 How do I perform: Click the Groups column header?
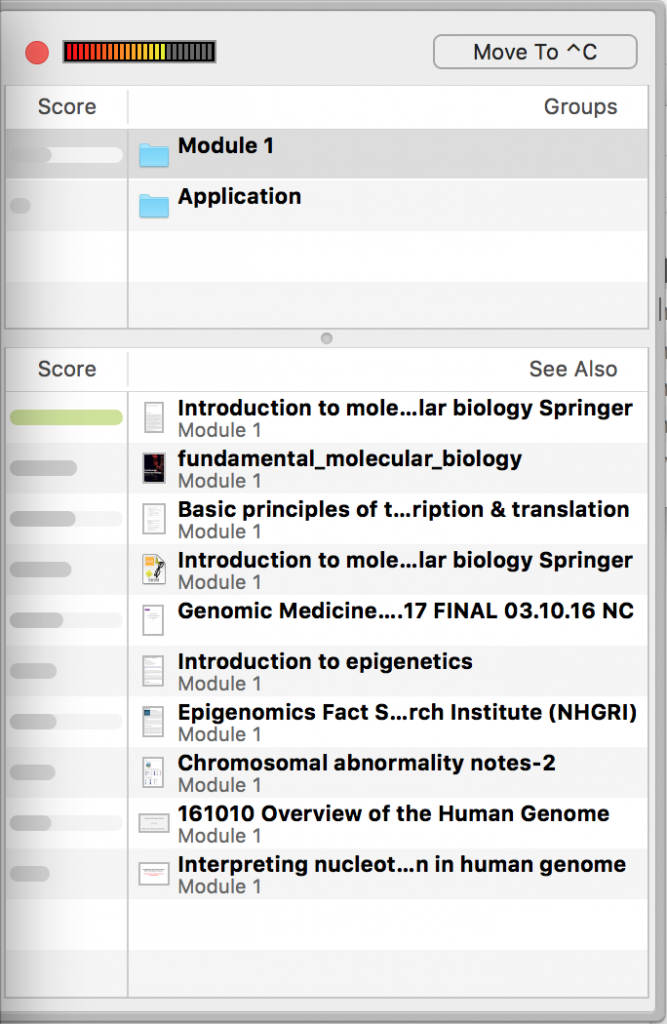[580, 106]
